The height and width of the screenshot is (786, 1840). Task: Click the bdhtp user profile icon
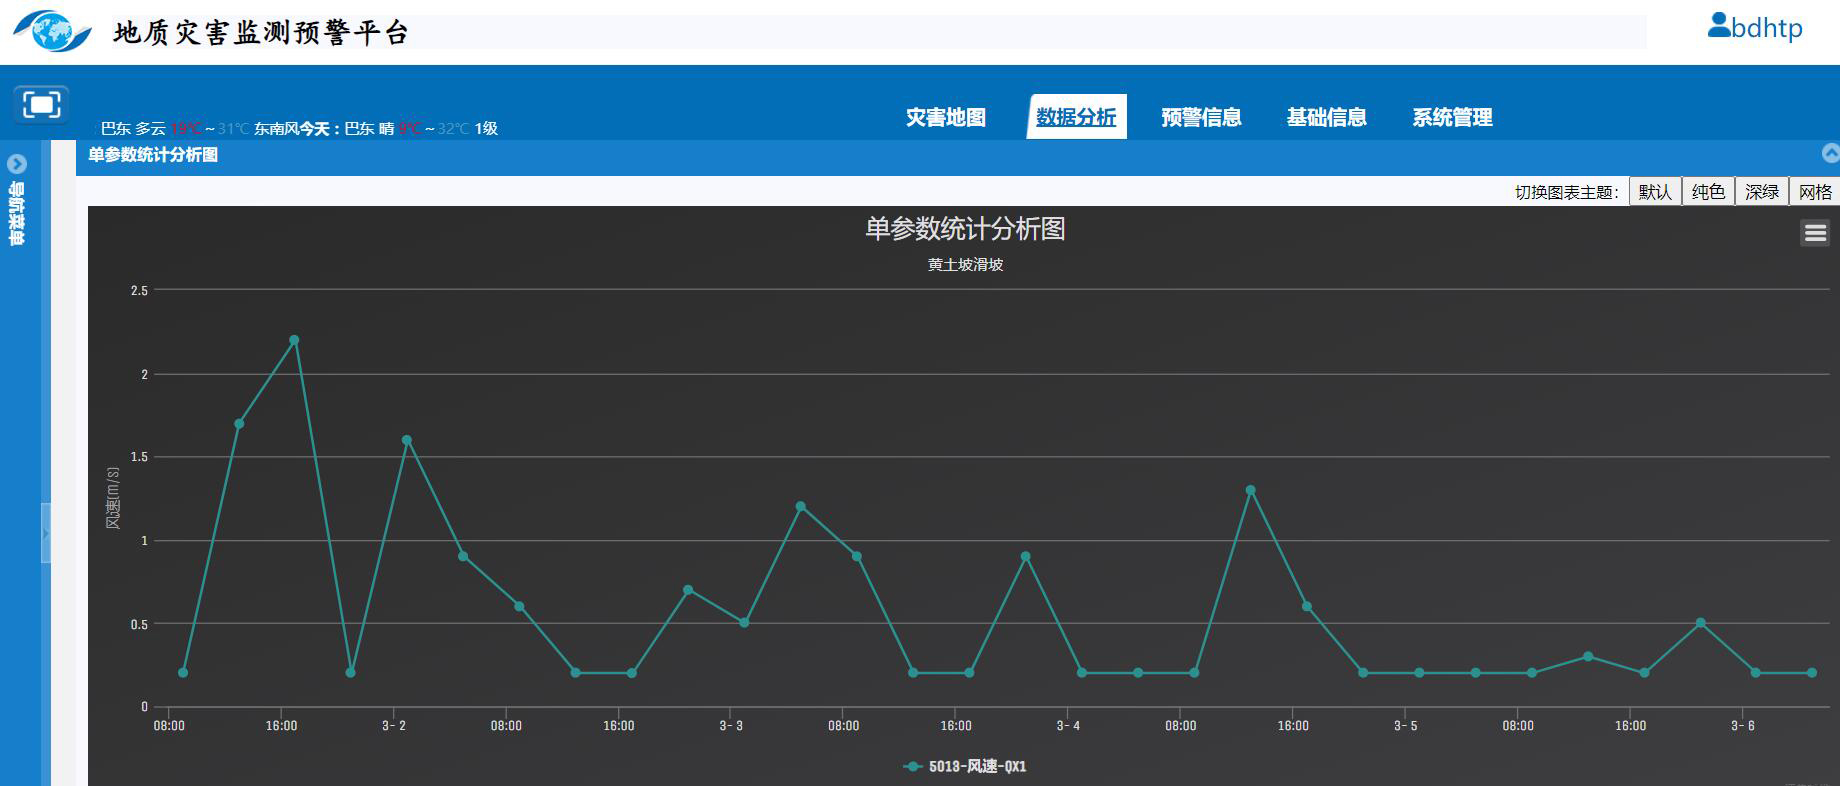[1719, 25]
